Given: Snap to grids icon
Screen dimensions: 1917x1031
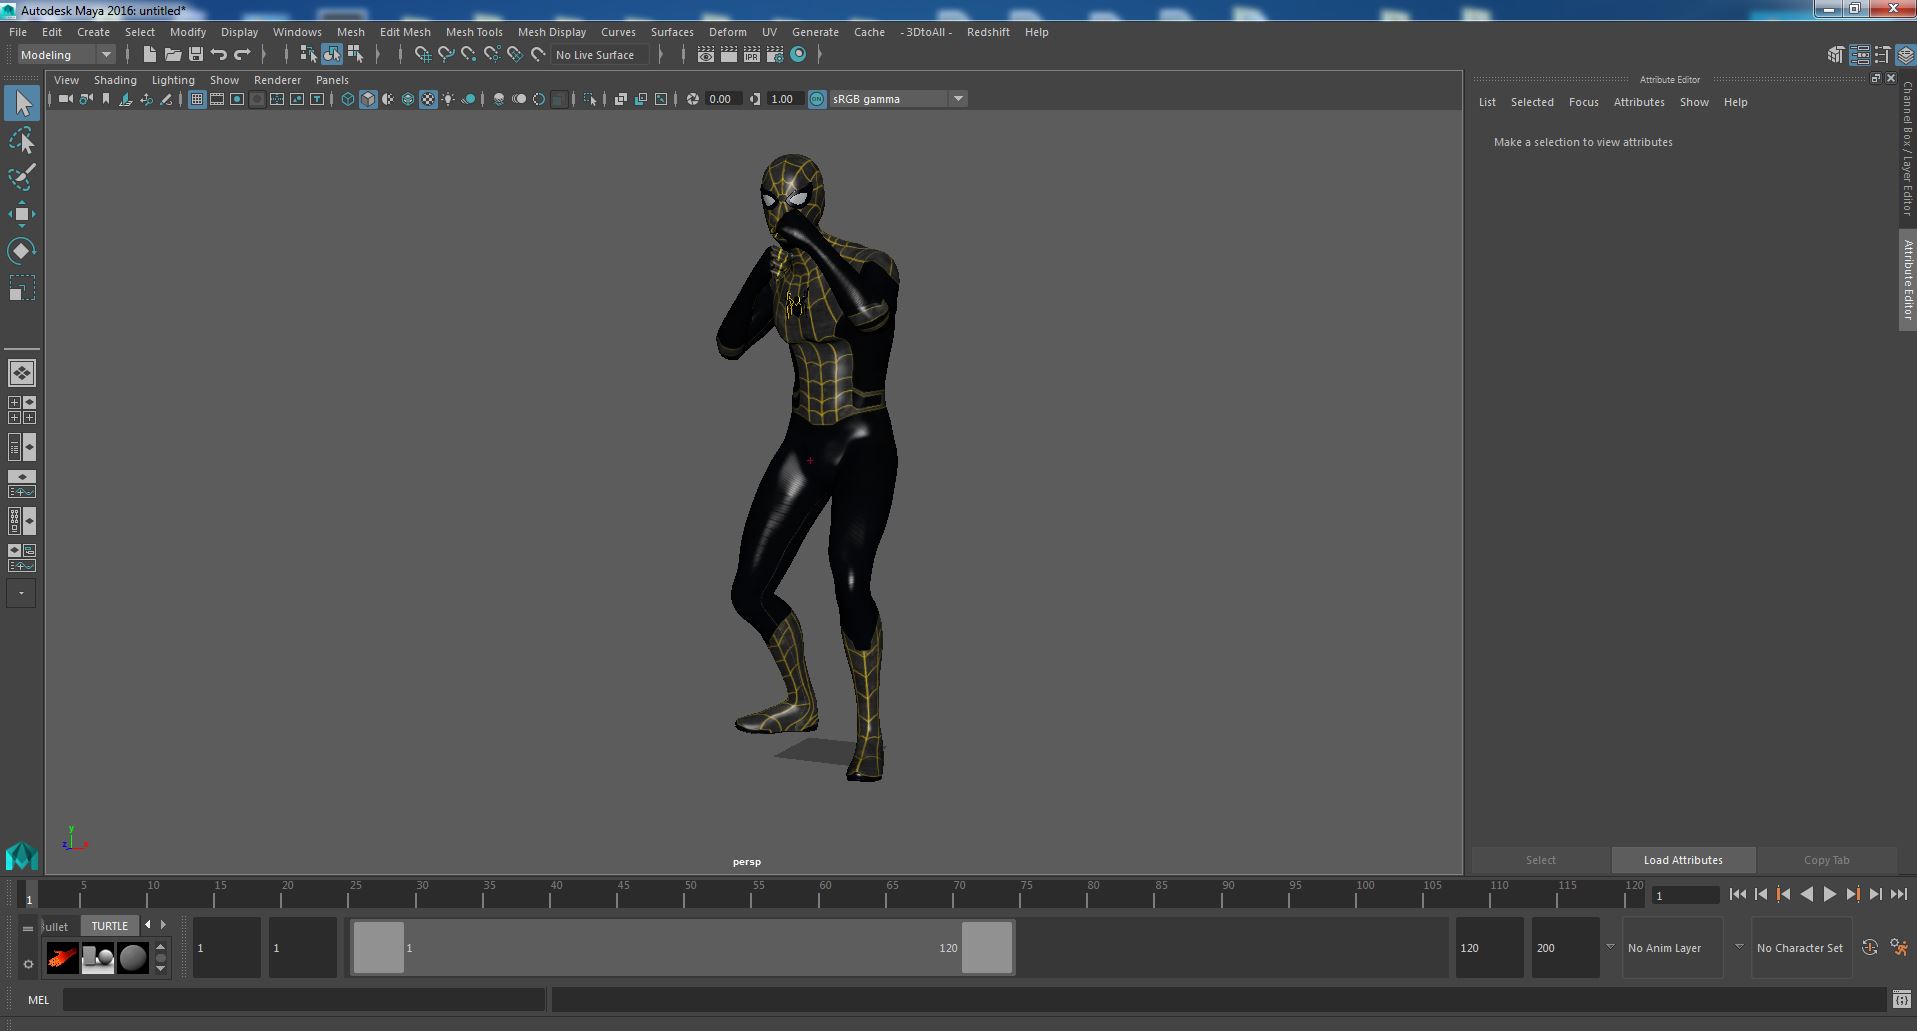Looking at the screenshot, I should [x=422, y=54].
